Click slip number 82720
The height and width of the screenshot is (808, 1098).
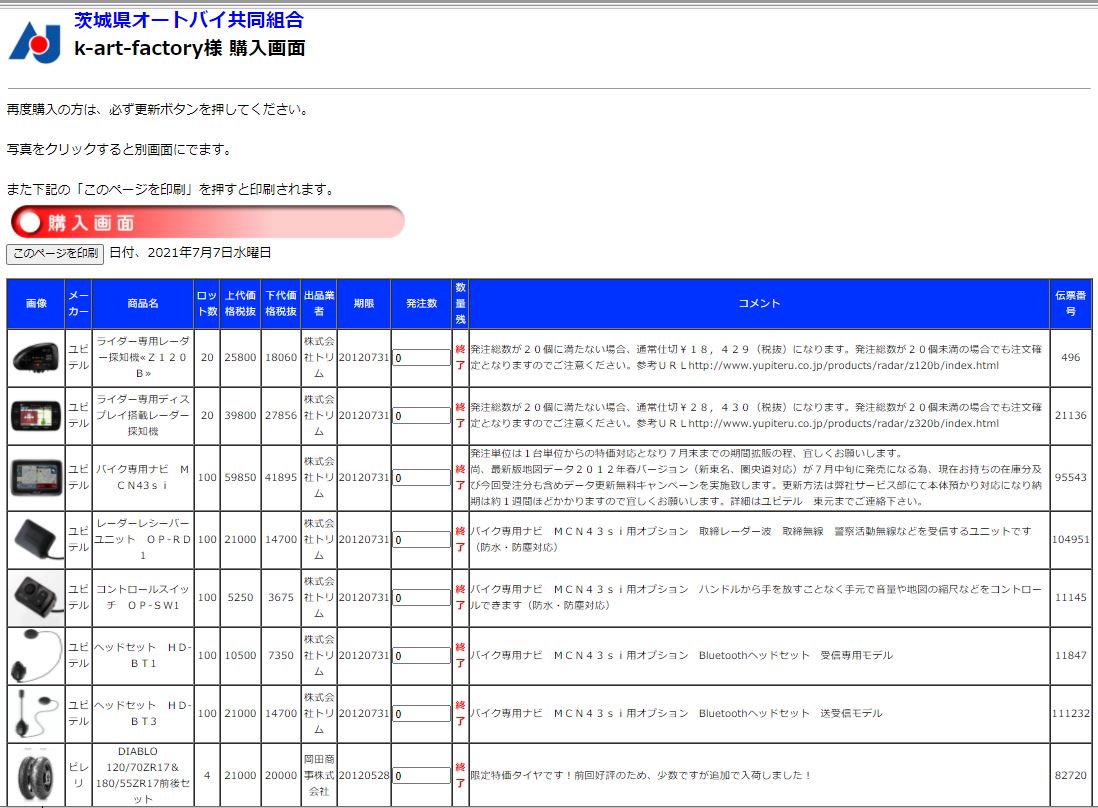[1071, 775]
